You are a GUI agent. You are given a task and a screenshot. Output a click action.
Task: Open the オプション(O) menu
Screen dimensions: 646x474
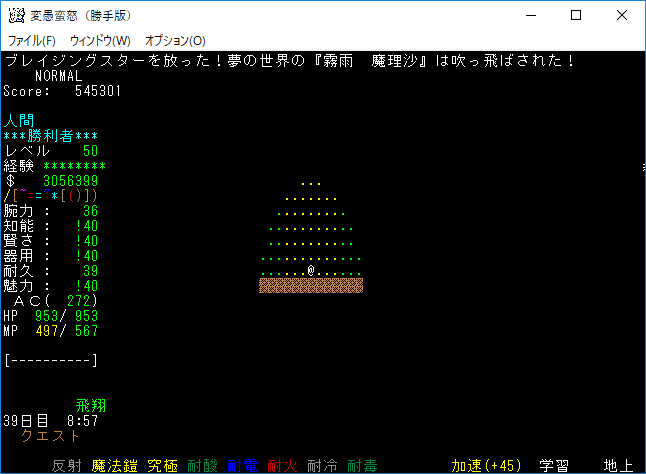(175, 41)
